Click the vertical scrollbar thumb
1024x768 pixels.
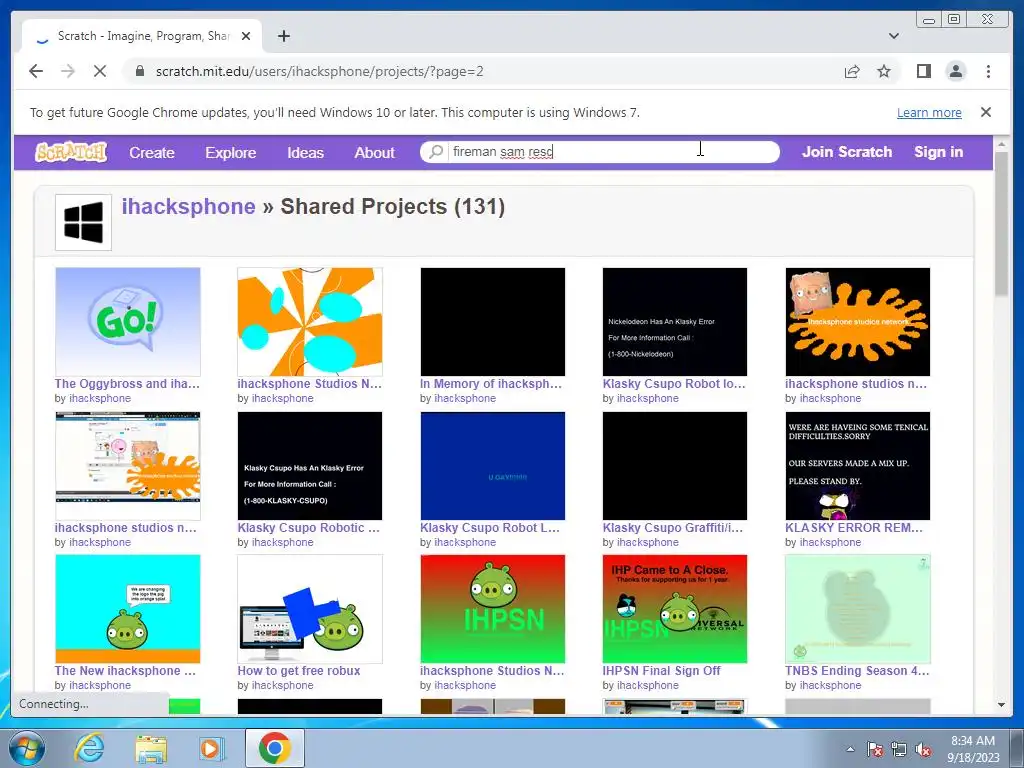1001,223
